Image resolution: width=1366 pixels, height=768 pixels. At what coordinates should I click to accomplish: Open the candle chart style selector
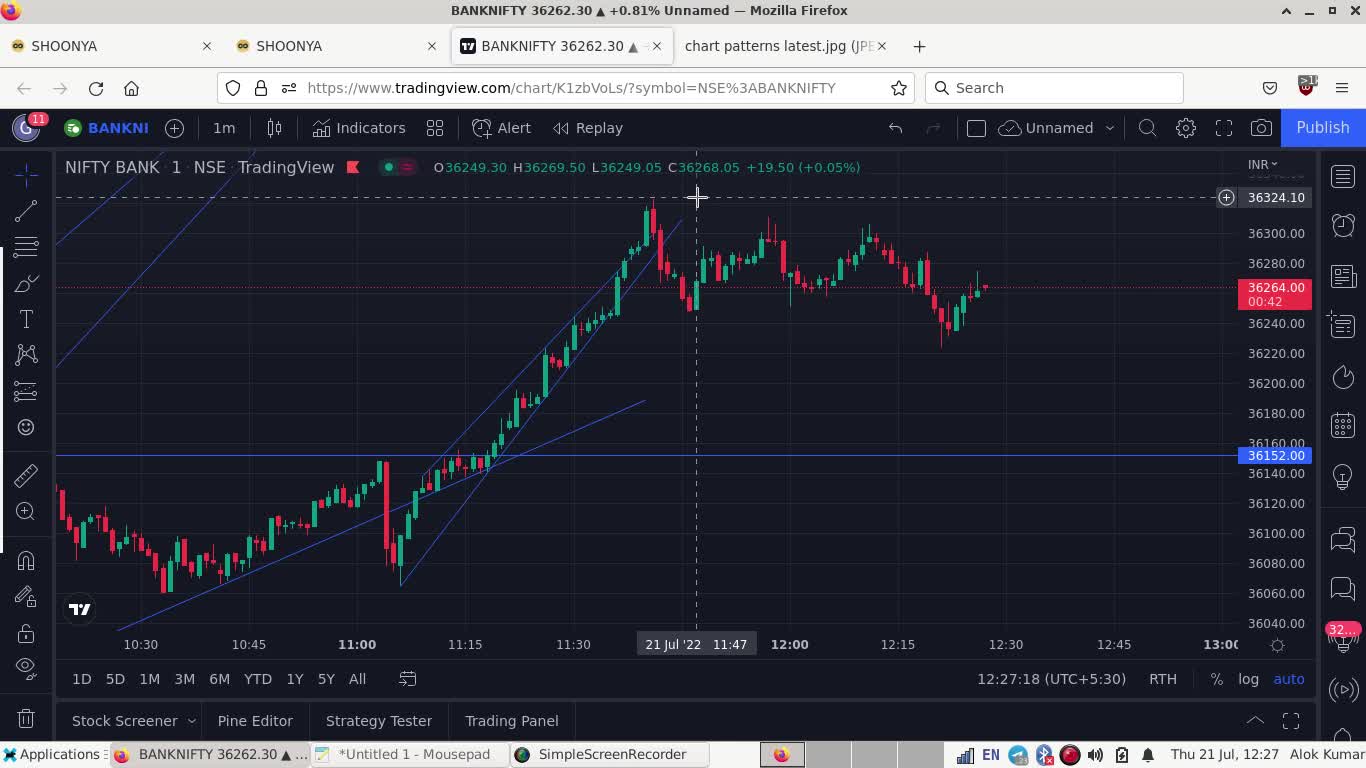274,128
